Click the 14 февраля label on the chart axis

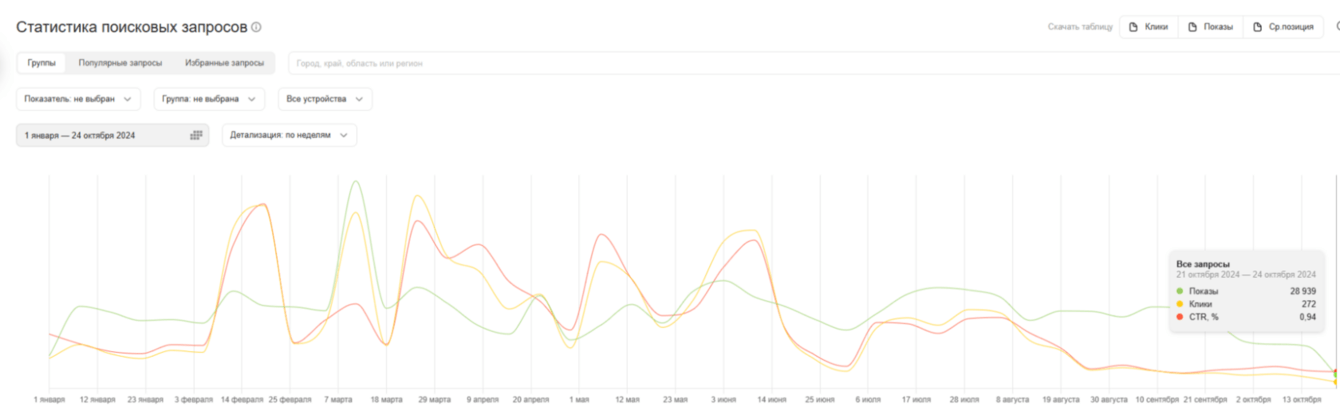pyautogui.click(x=241, y=400)
